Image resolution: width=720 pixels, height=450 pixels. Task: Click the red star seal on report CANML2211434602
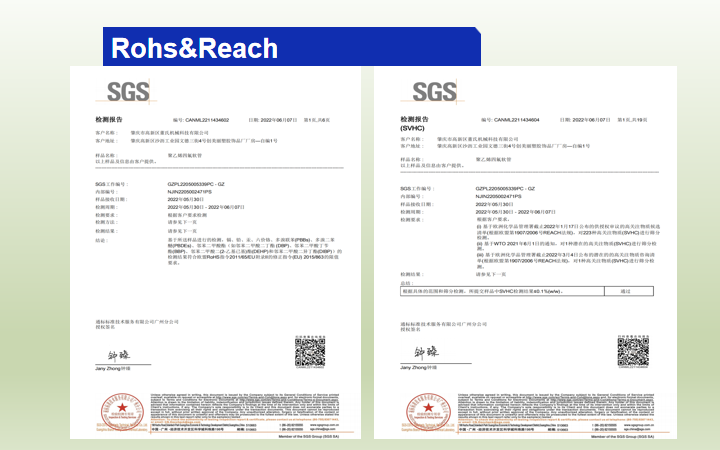pos(122,411)
